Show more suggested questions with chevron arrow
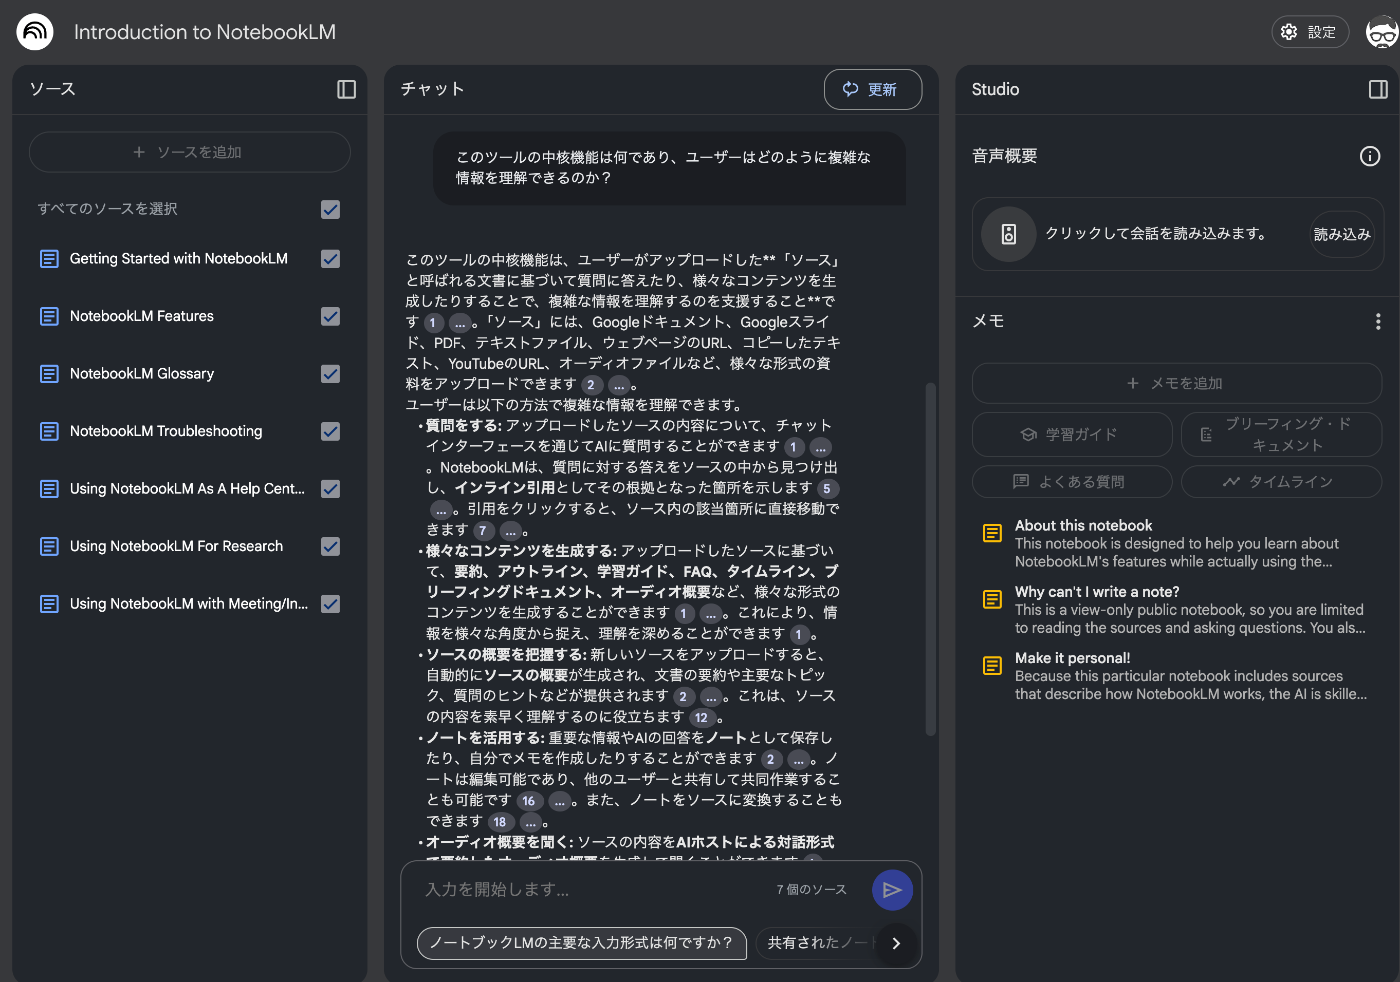This screenshot has height=982, width=1400. click(x=896, y=943)
